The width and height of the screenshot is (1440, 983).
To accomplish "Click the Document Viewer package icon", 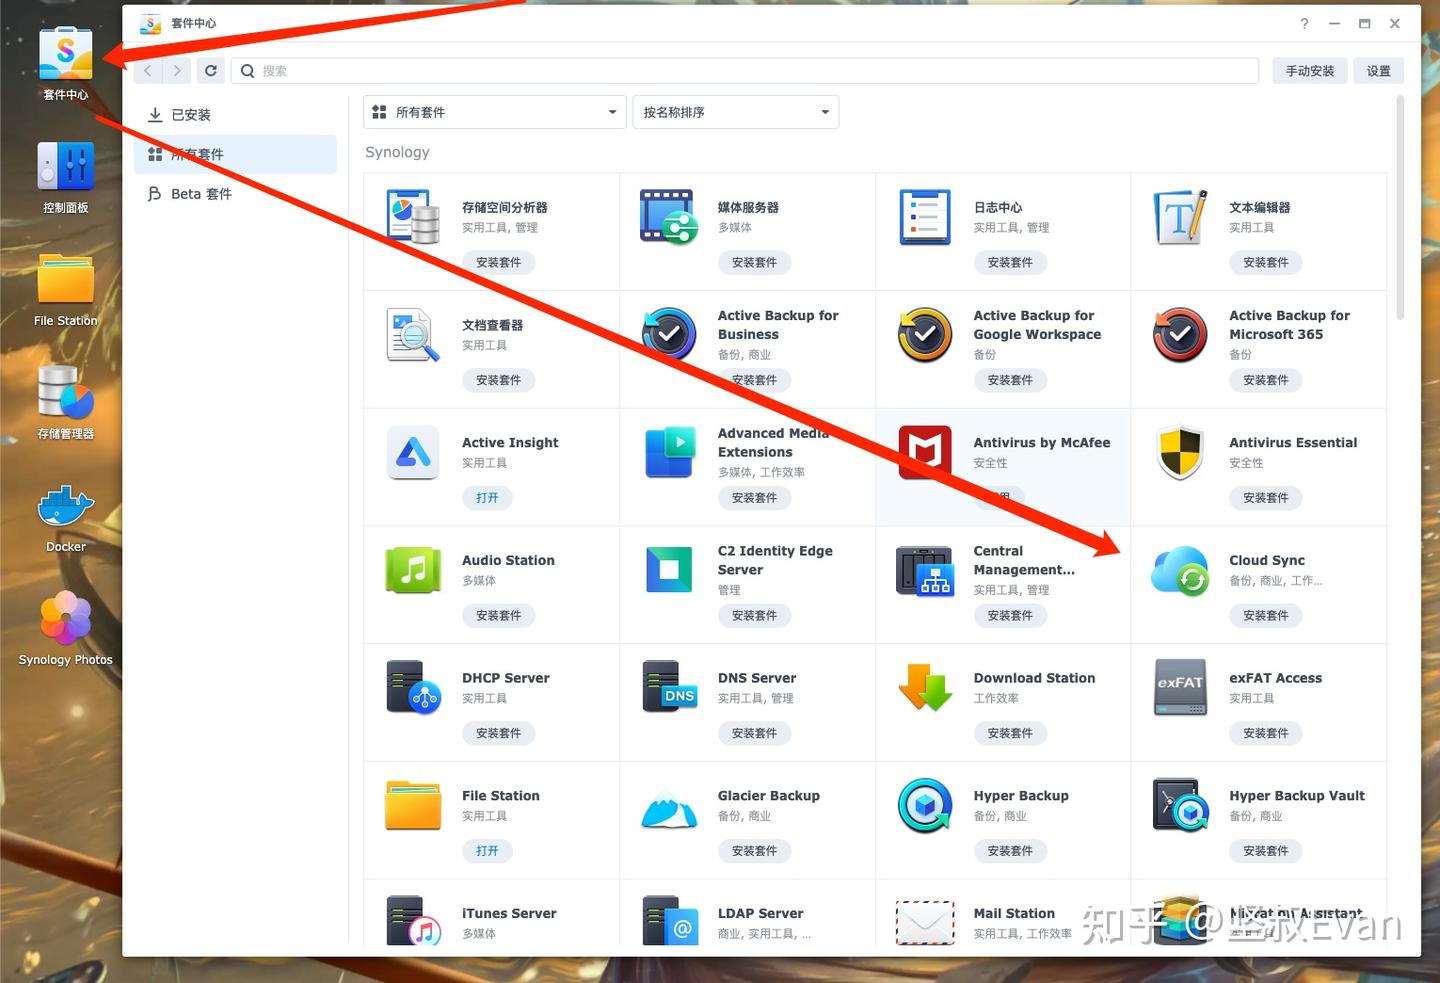I will coord(413,335).
